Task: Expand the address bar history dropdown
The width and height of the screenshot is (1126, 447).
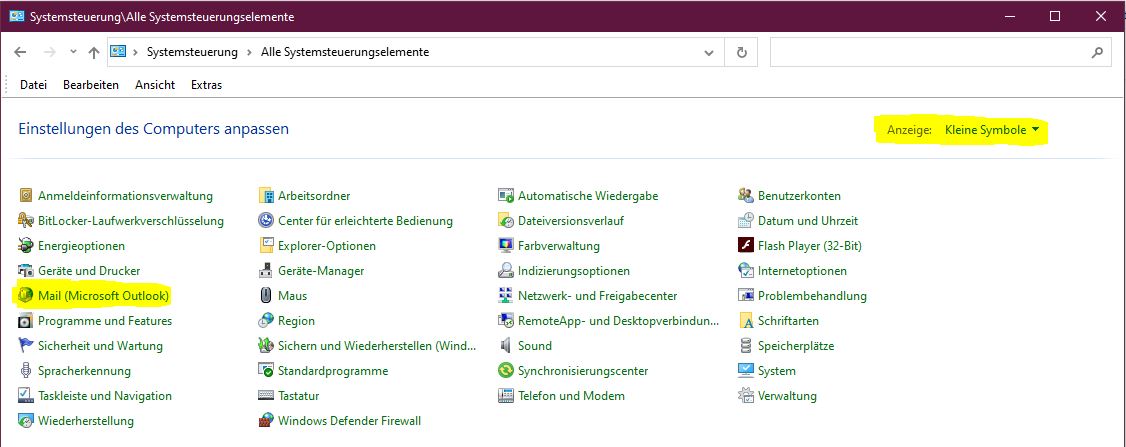Action: pyautogui.click(x=710, y=52)
